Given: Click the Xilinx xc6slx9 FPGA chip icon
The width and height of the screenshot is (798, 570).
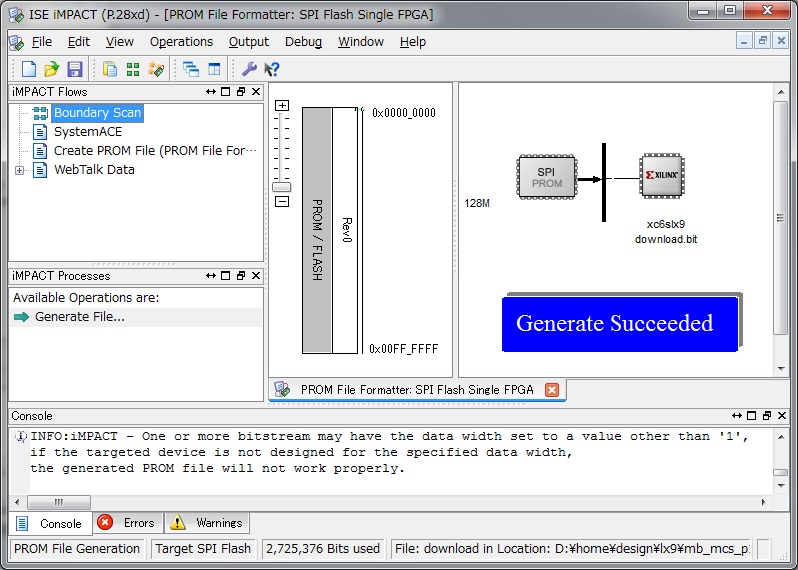Looking at the screenshot, I should [x=662, y=175].
